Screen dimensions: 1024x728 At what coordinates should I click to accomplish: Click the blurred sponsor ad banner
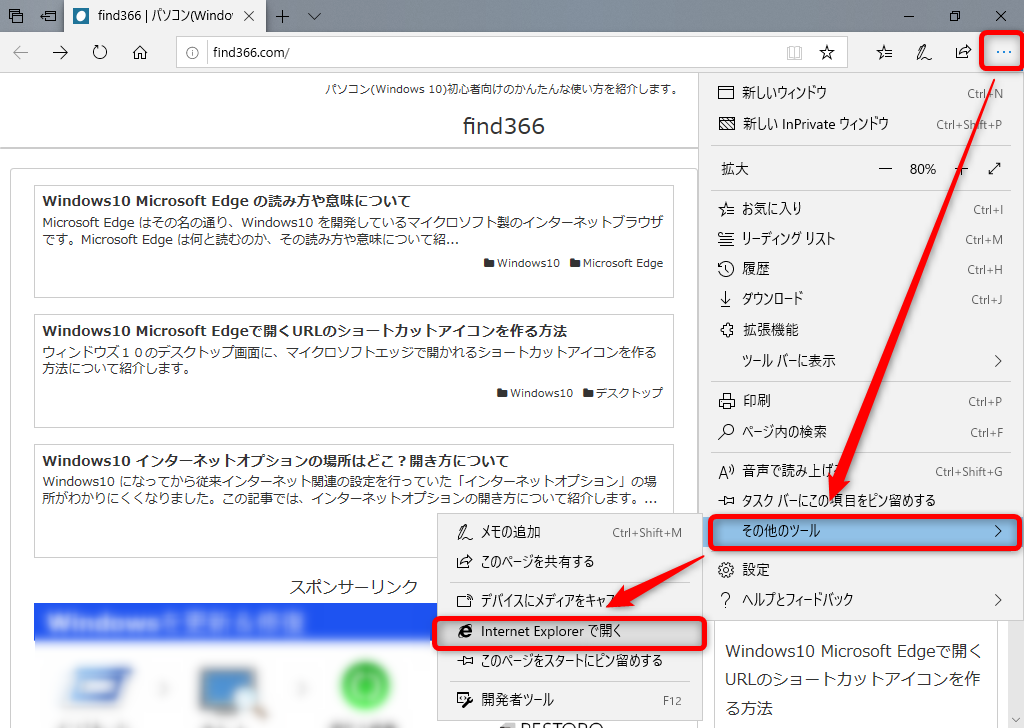pos(235,665)
